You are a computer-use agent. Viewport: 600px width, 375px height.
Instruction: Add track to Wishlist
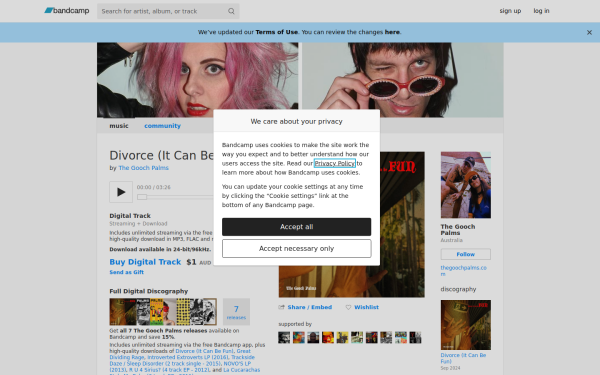coord(366,307)
